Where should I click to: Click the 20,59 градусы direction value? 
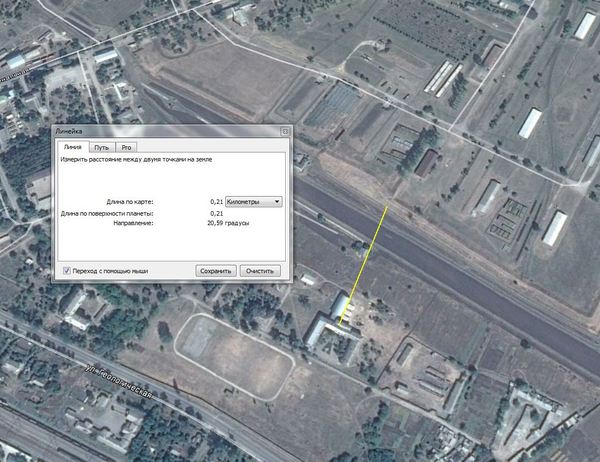click(x=227, y=225)
